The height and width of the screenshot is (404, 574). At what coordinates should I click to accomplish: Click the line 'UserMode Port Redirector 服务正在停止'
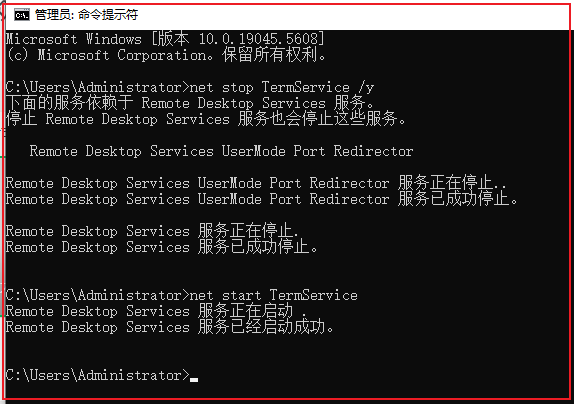click(x=256, y=183)
